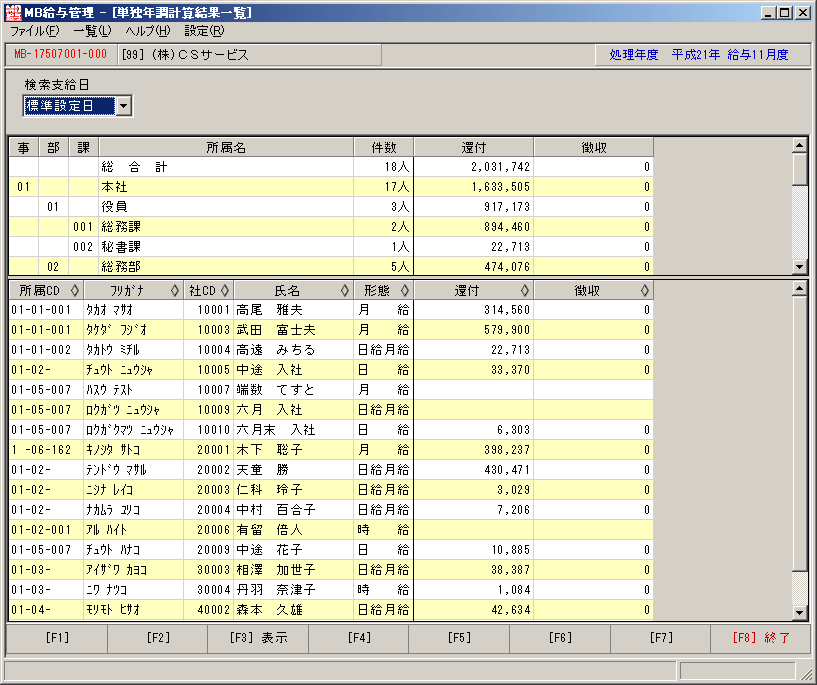Open the ファイル(F) menu
The height and width of the screenshot is (685, 817).
34,31
